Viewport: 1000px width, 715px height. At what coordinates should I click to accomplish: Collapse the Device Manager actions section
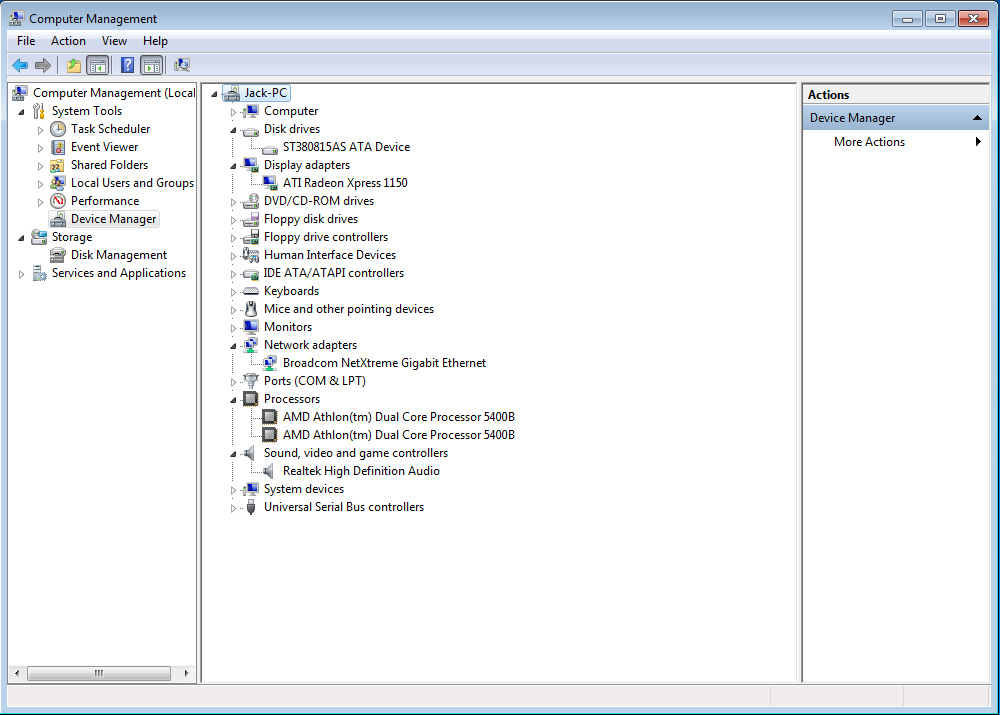976,118
